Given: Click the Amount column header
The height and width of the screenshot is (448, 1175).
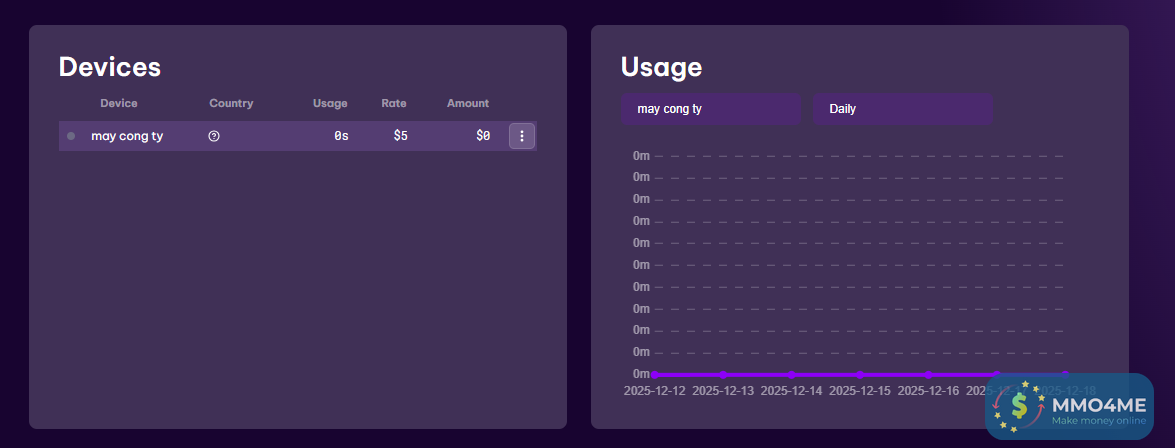Looking at the screenshot, I should tap(468, 103).
